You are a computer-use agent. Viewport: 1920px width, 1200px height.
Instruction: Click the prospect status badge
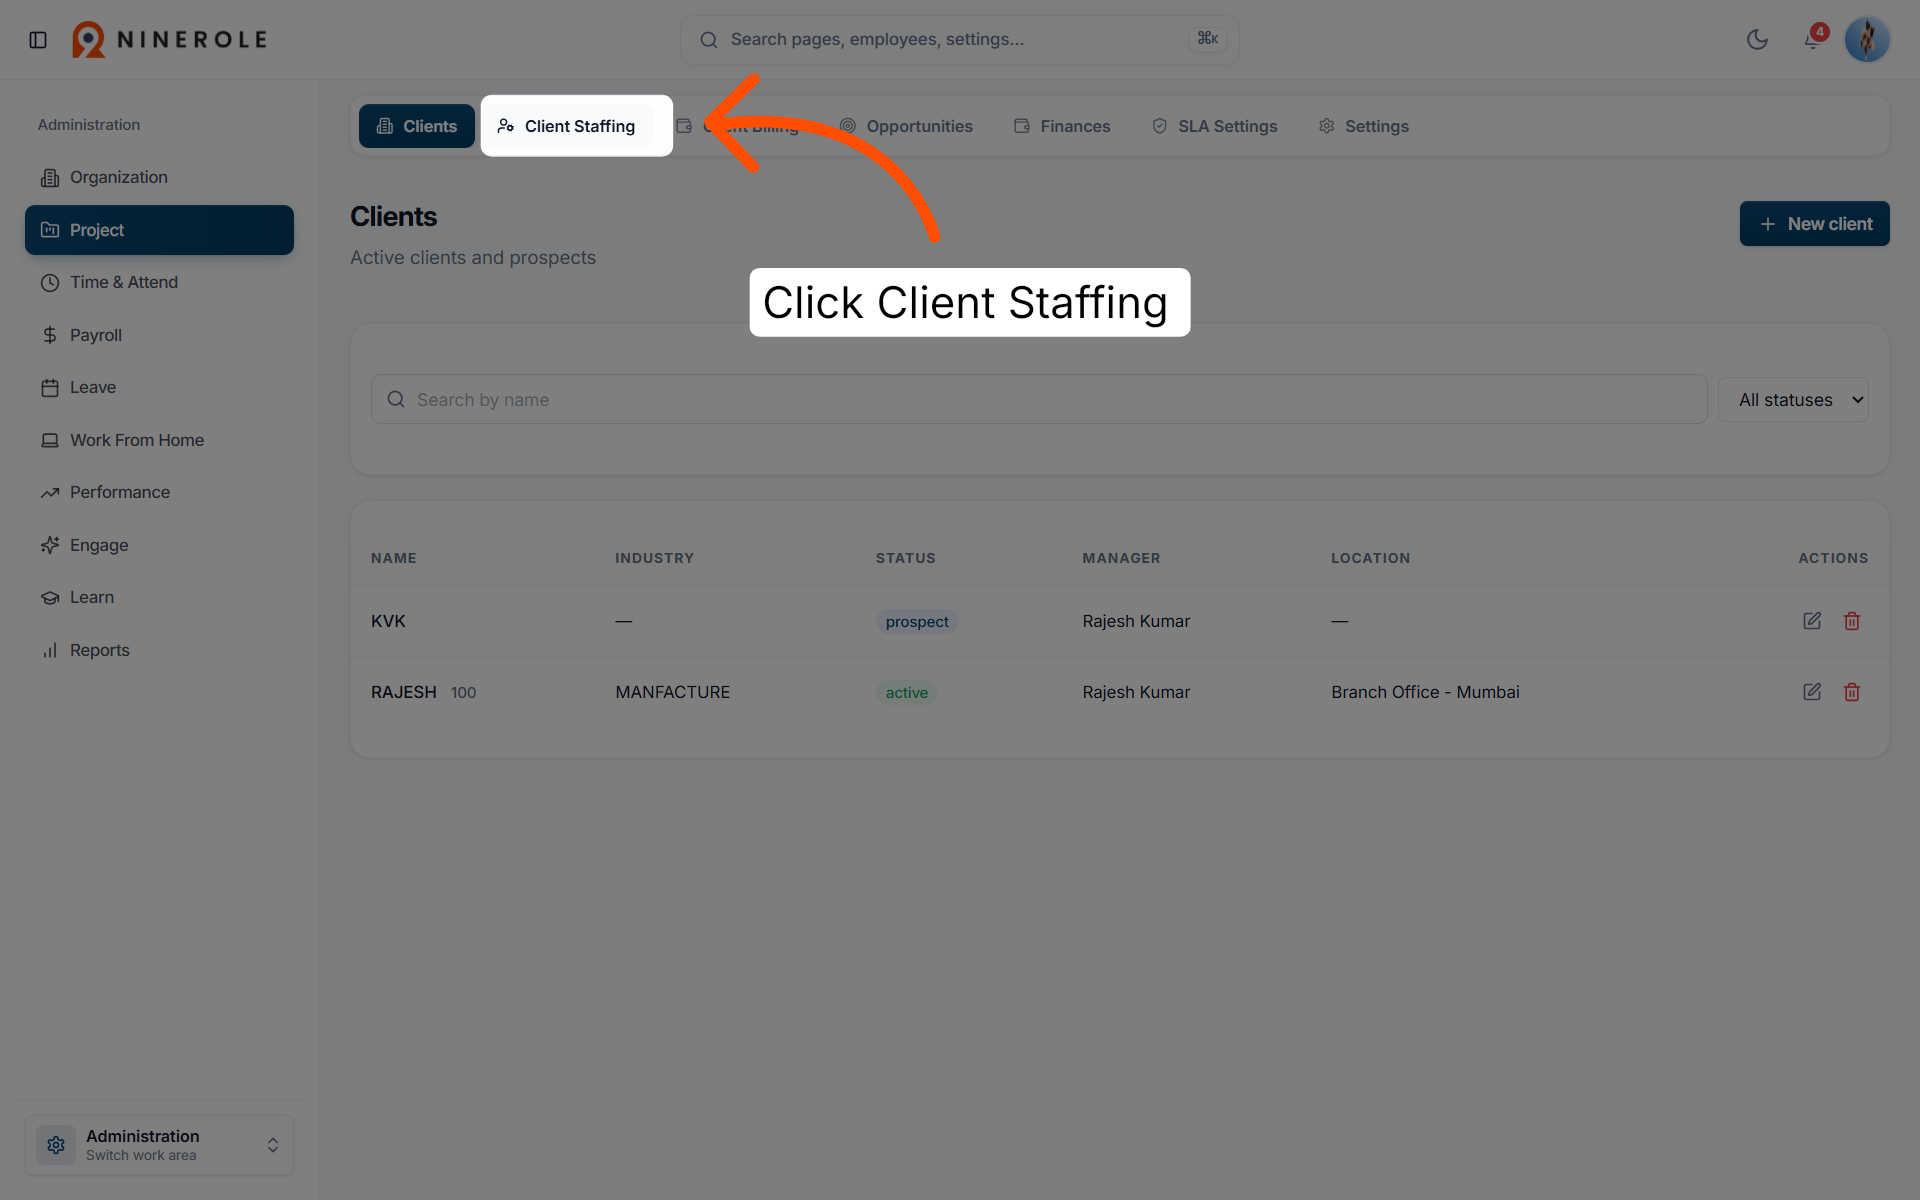coord(916,621)
